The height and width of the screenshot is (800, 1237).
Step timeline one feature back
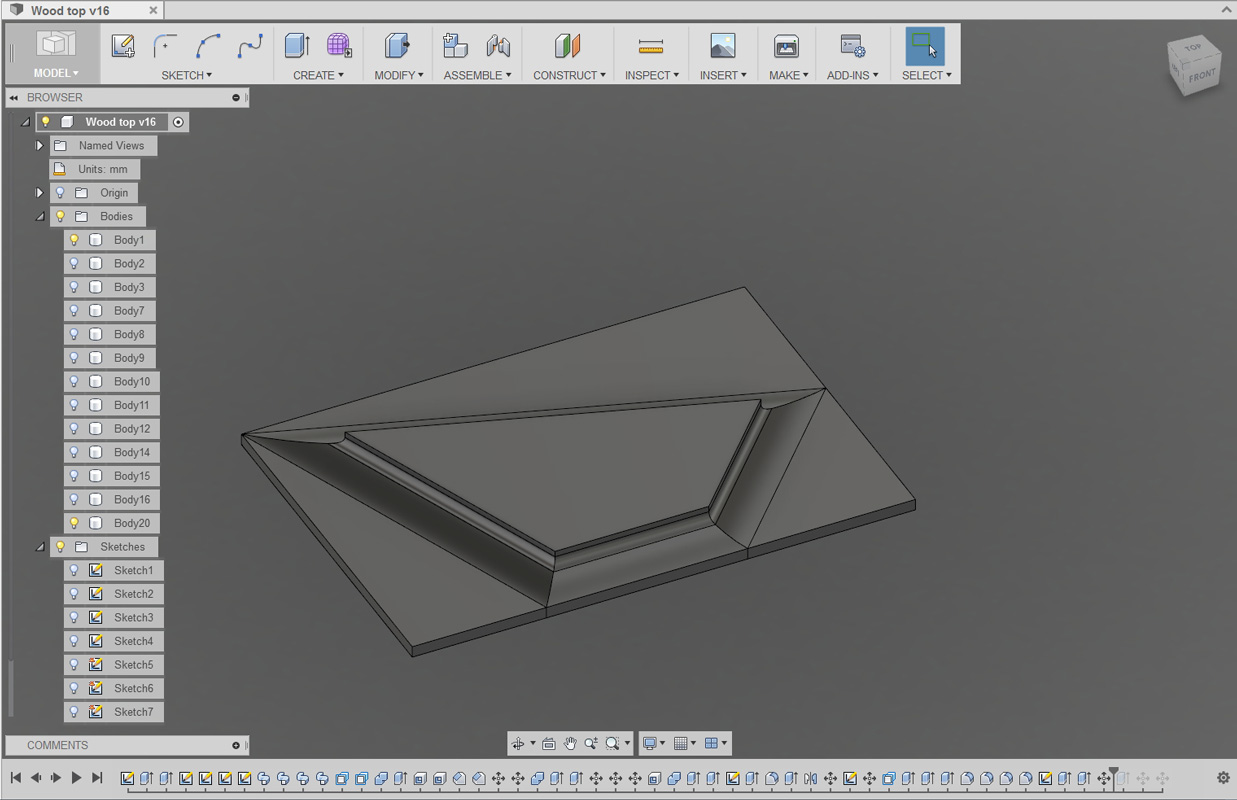pos(36,778)
